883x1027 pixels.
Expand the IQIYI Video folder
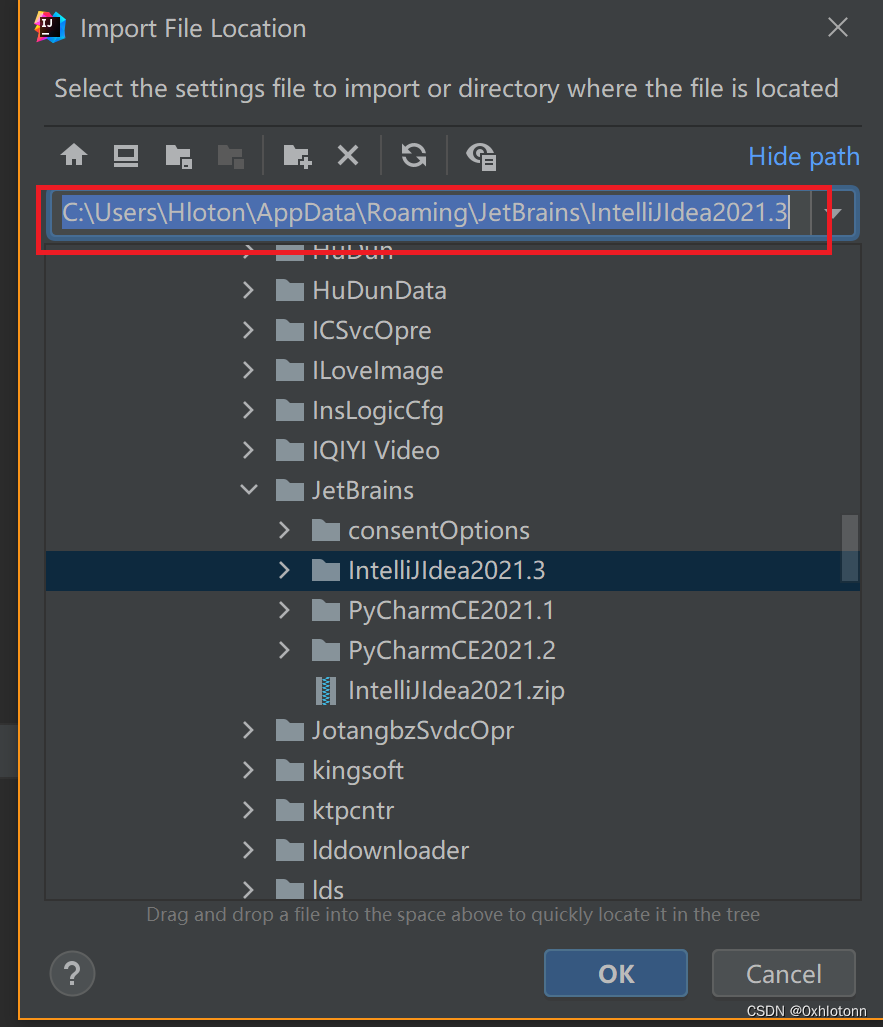click(x=248, y=450)
